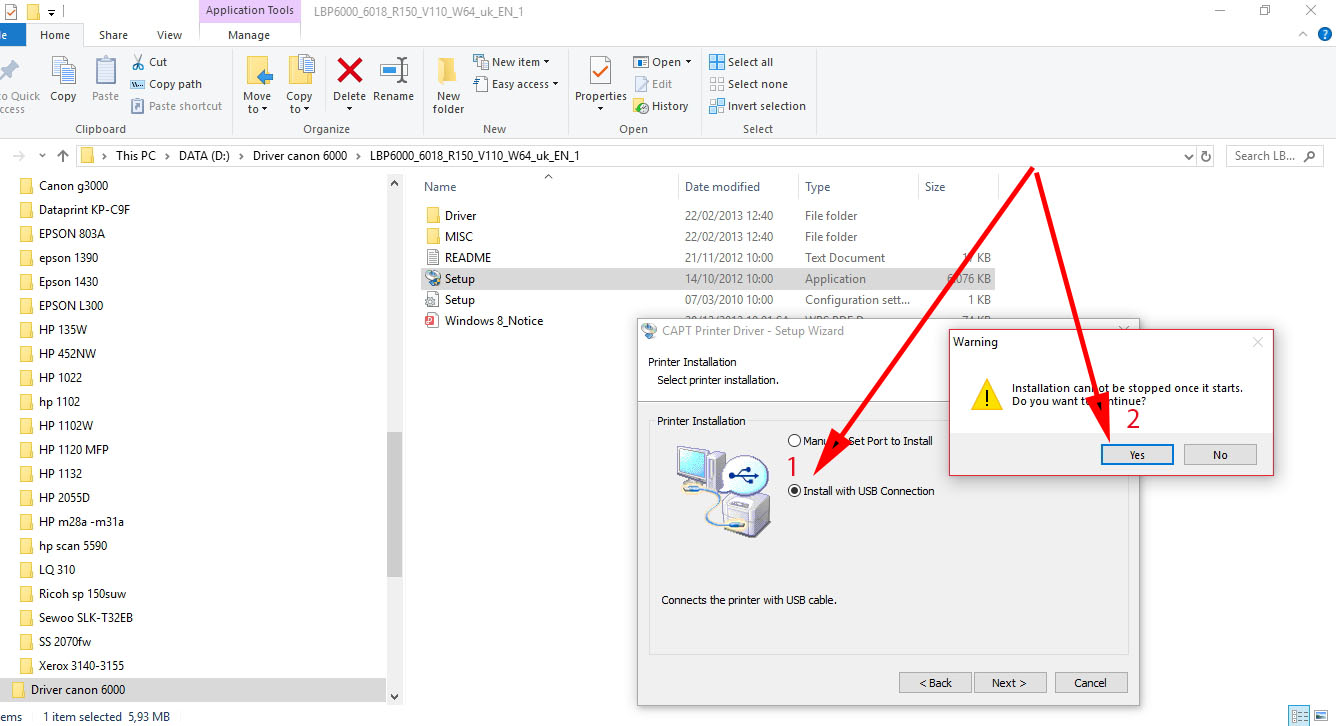Click Select all in ribbon
This screenshot has height=726, width=1336.
pyautogui.click(x=741, y=62)
